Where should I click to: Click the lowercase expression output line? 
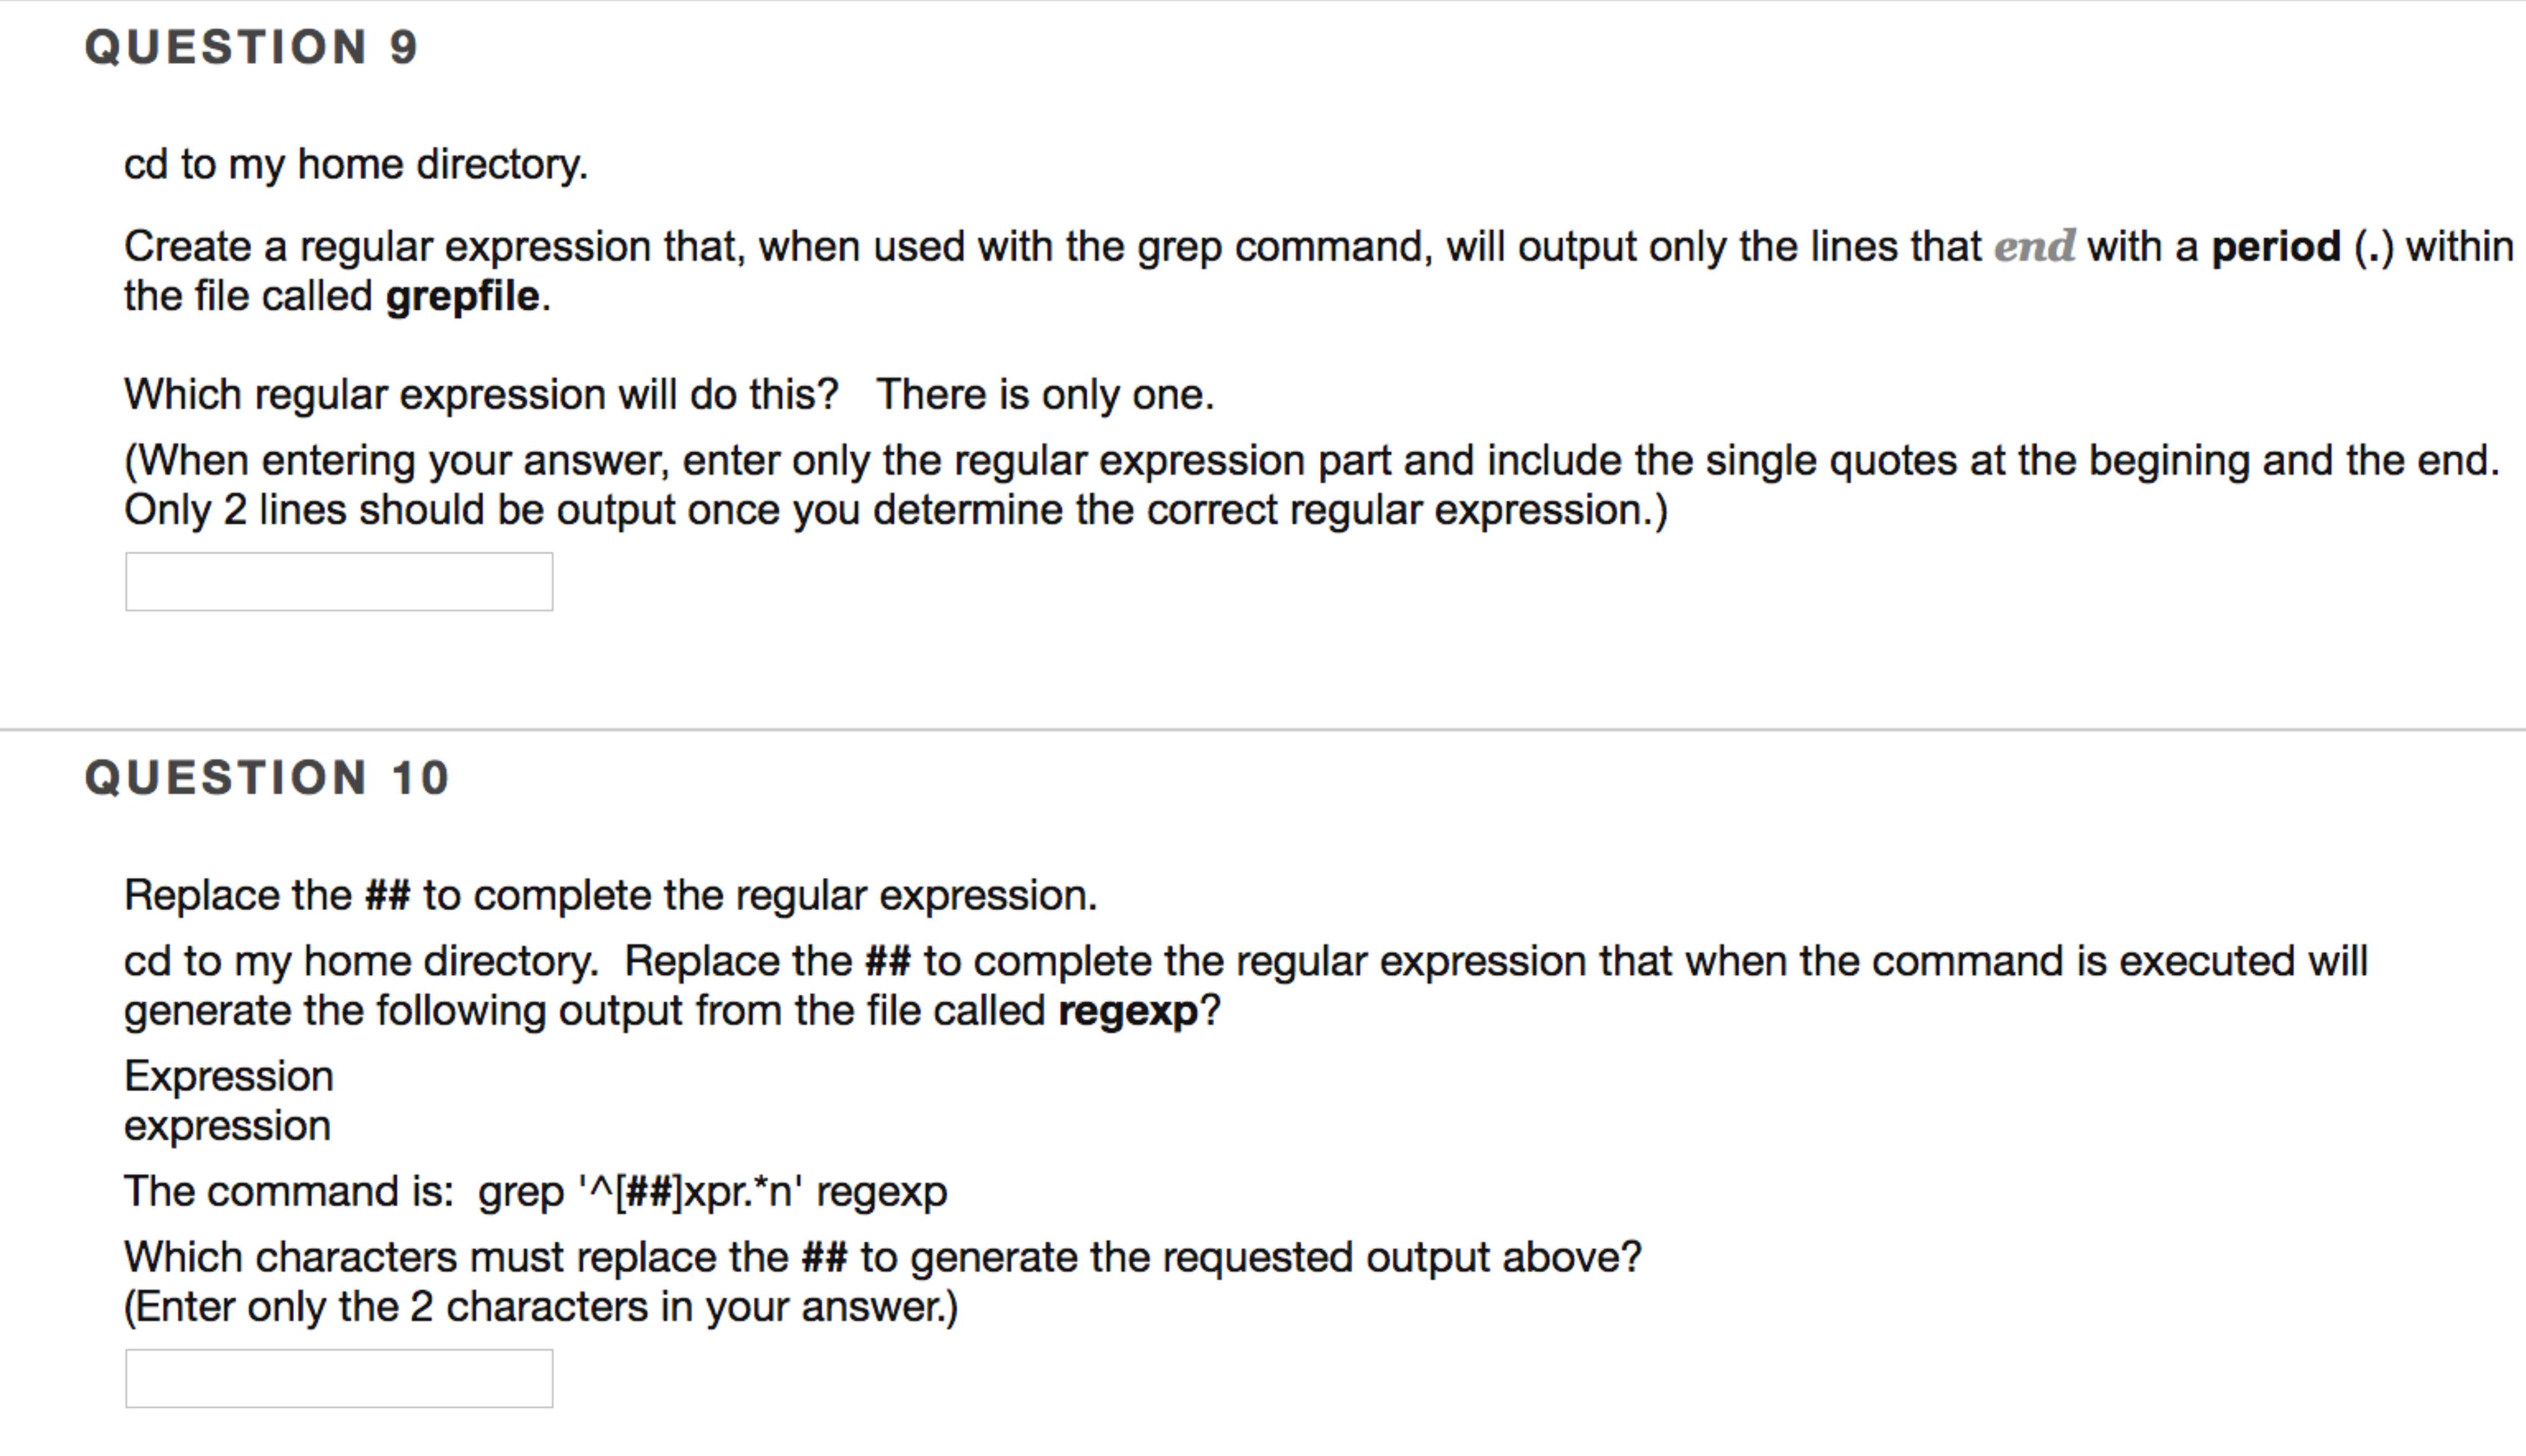[227, 1126]
